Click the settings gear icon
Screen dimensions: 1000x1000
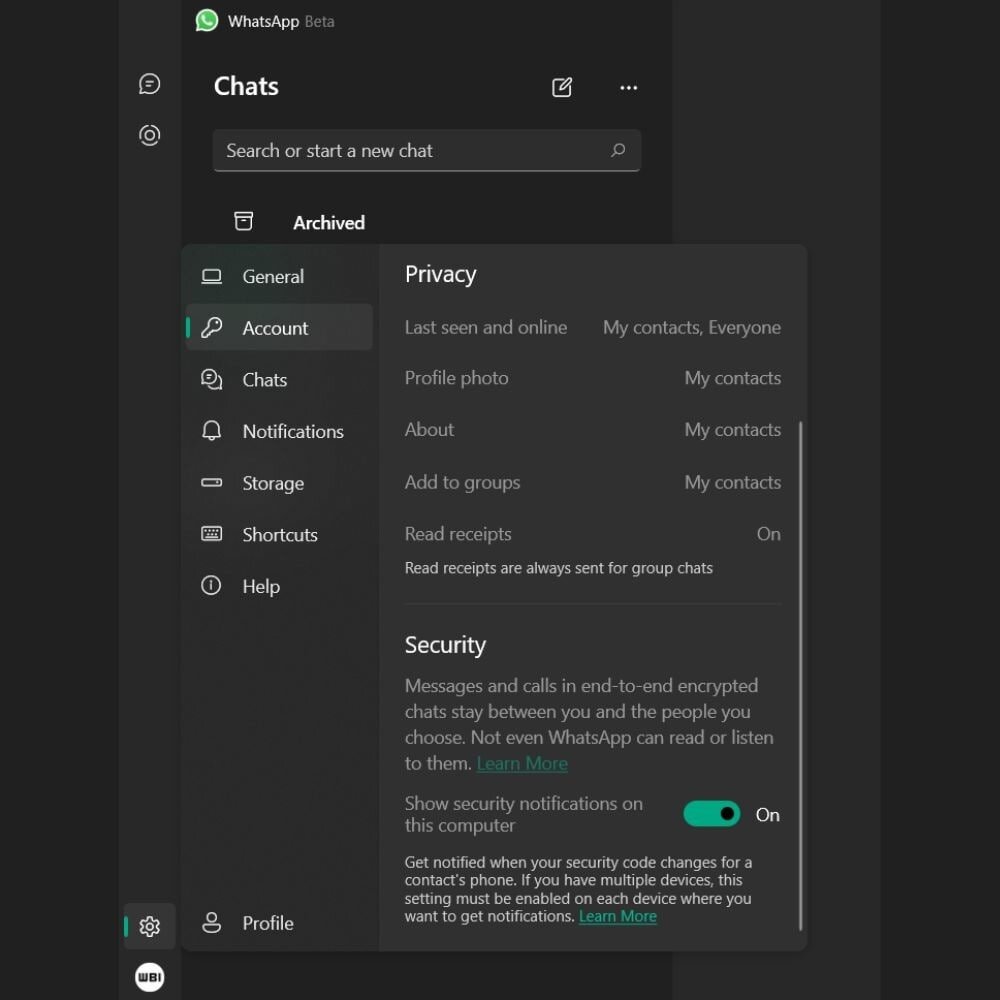(x=150, y=926)
